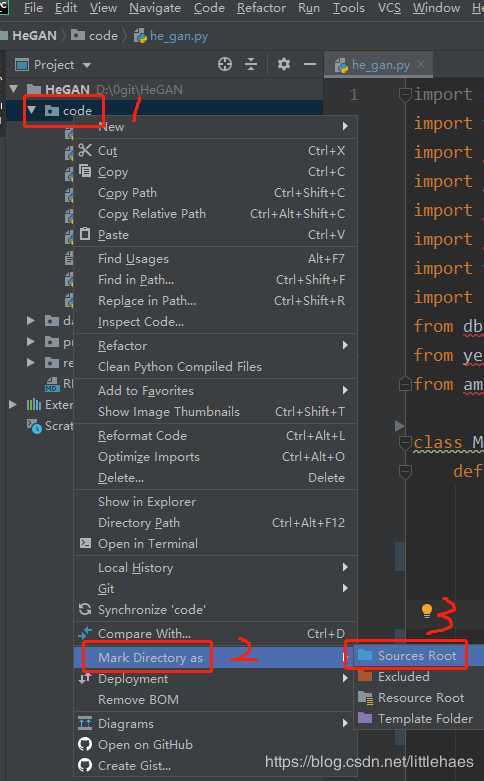Viewport: 484px width, 781px height.
Task: Click the Open on GitHub icon
Action: [85, 744]
